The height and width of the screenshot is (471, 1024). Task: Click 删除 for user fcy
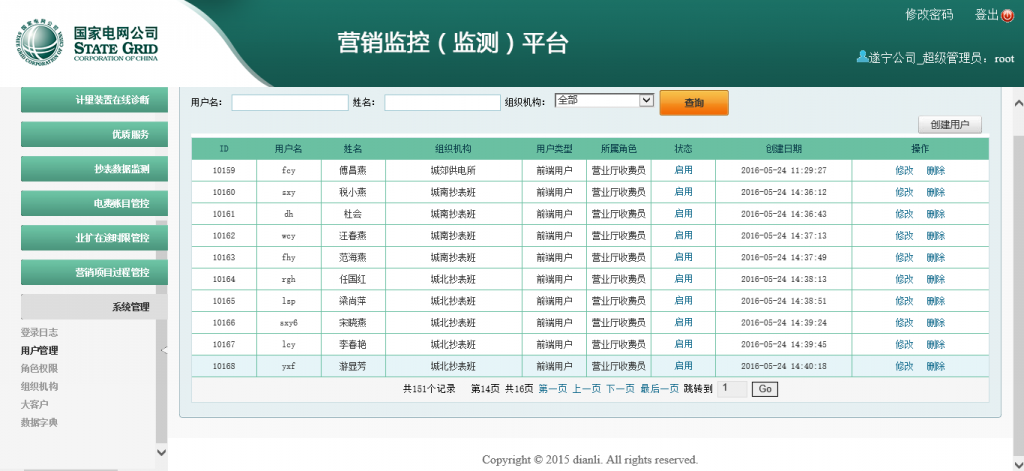pos(935,171)
